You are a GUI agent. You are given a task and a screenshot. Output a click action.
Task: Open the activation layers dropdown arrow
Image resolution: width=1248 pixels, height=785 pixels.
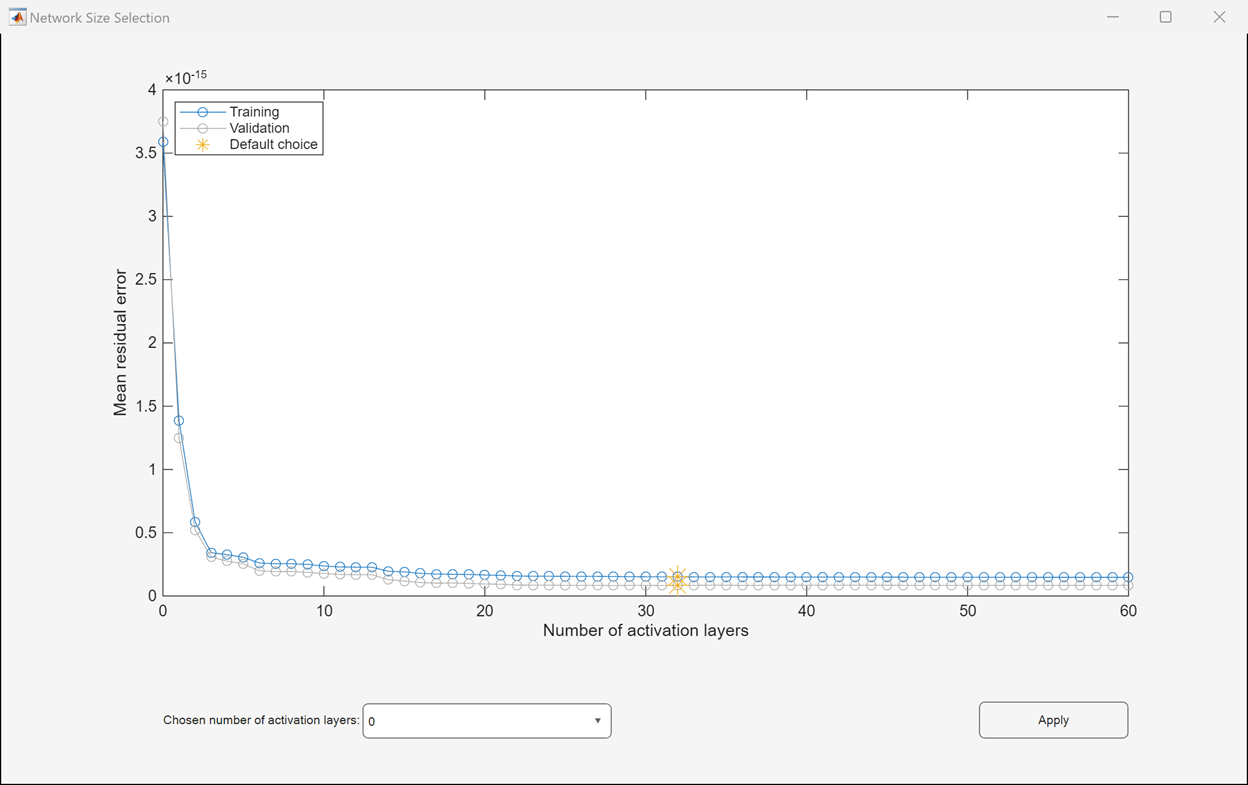tap(598, 721)
